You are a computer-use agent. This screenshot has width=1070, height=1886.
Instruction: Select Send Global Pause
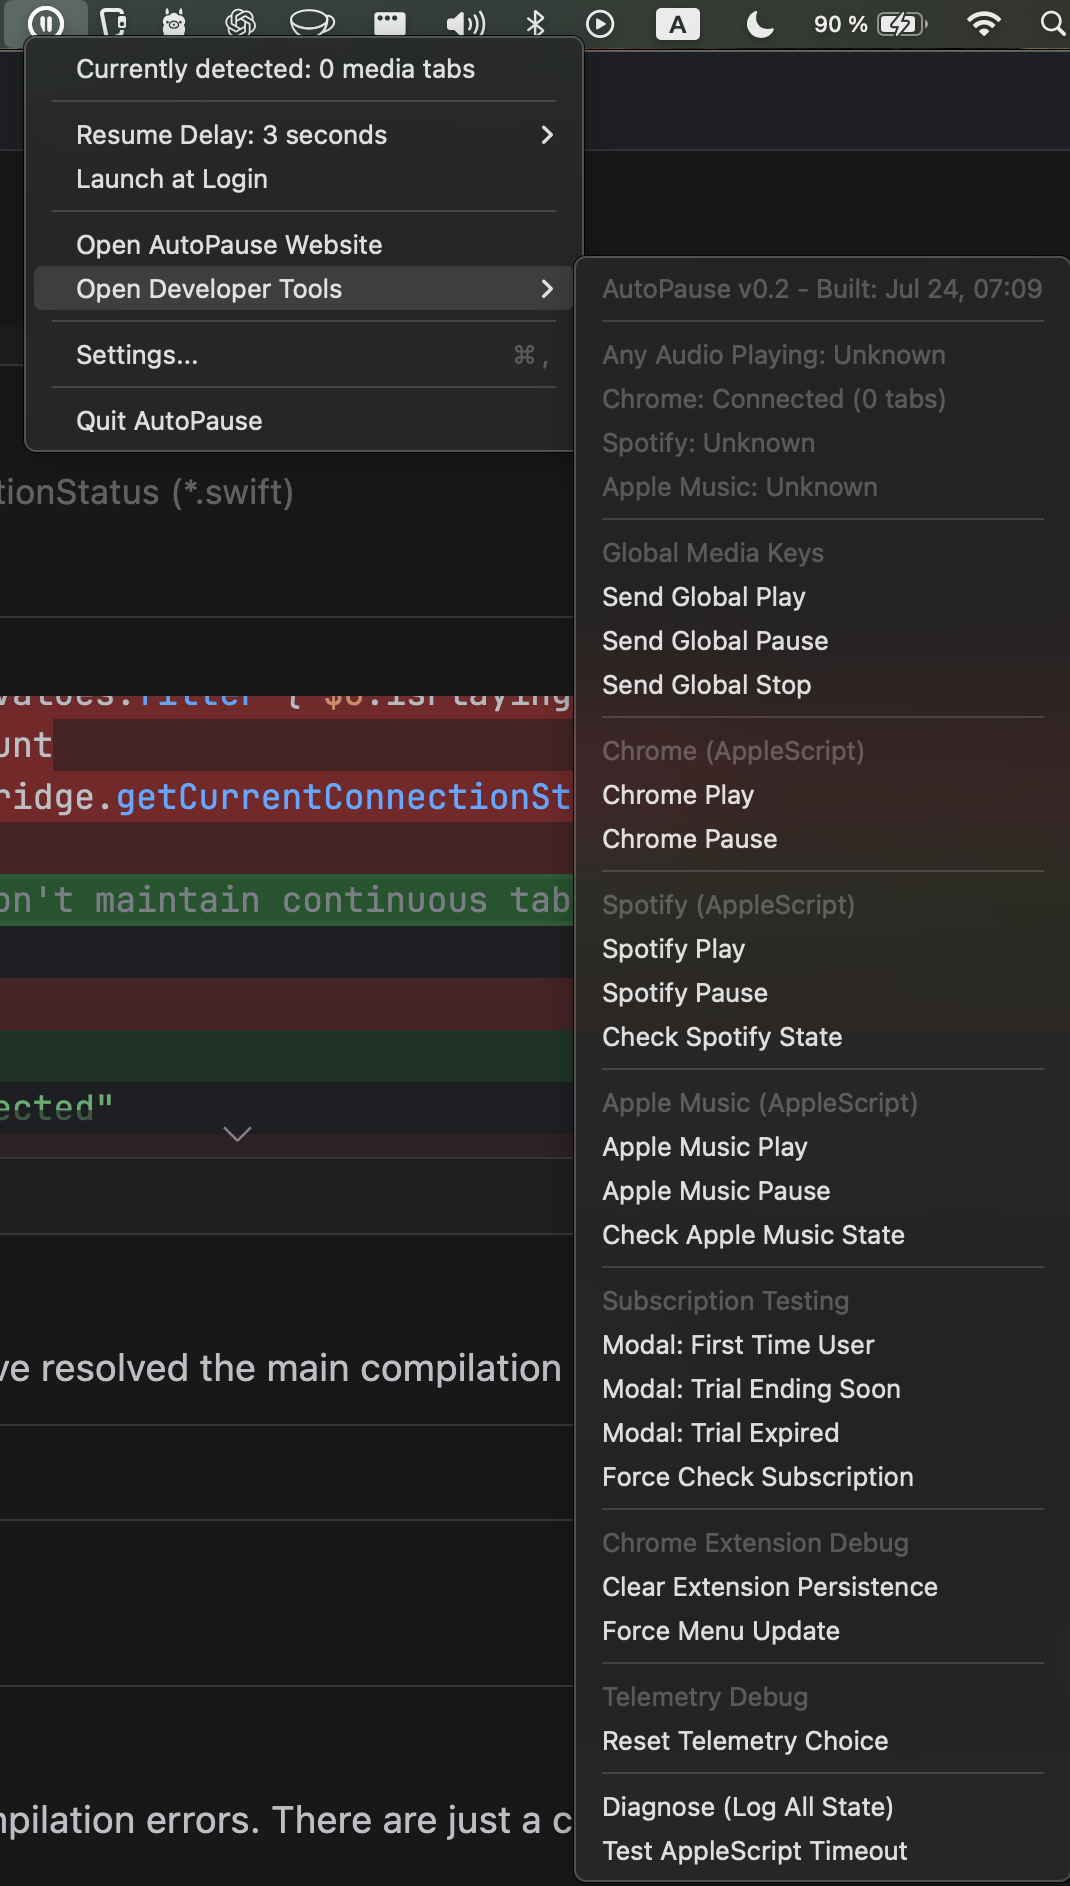tap(715, 641)
